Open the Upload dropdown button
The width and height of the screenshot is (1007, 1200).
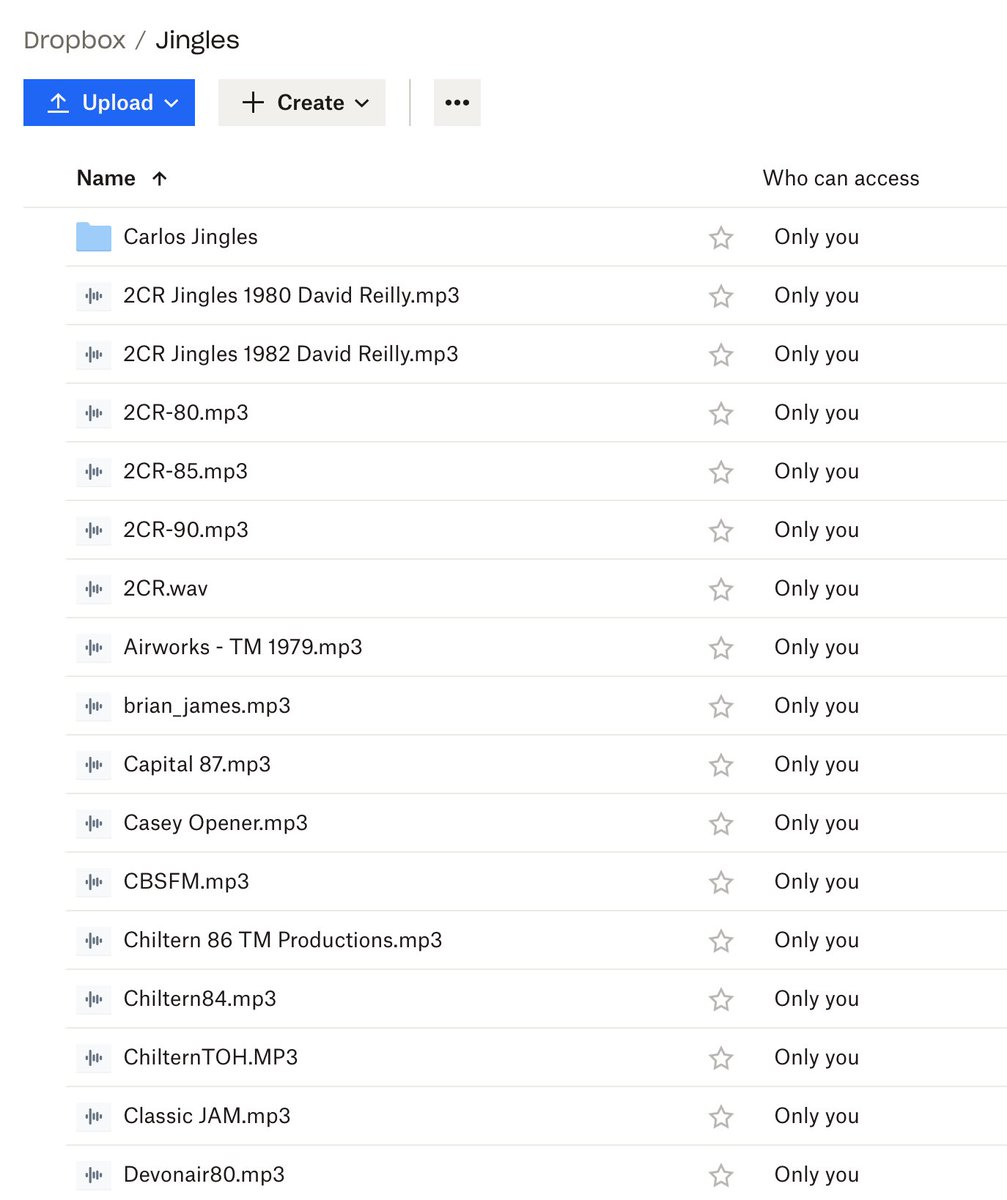(109, 102)
